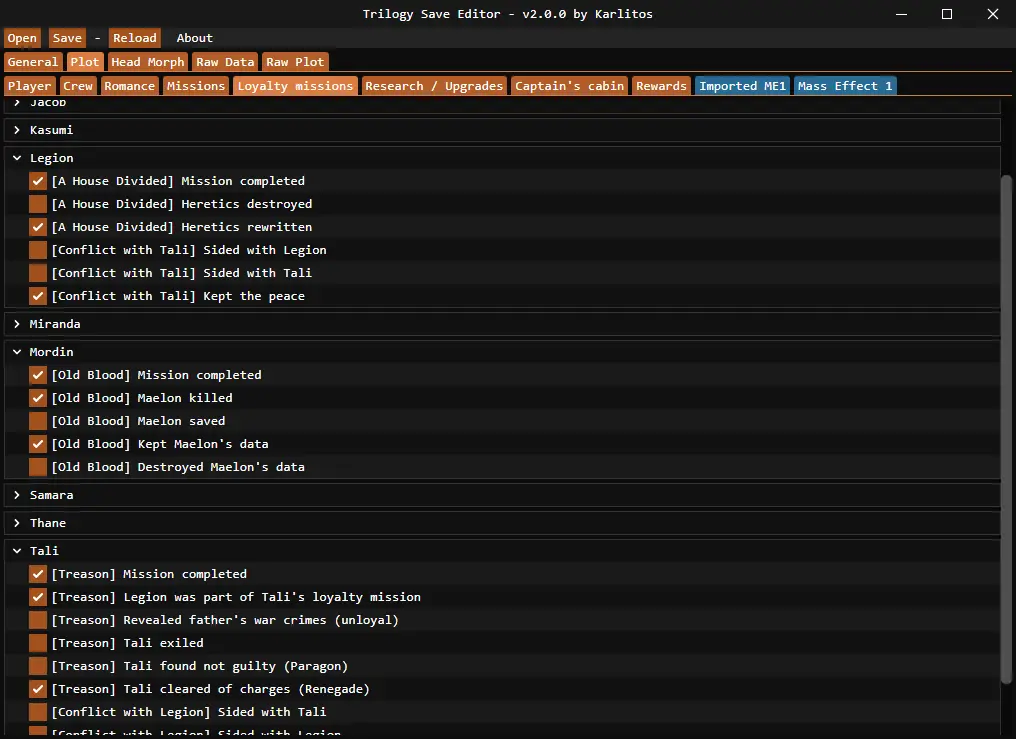The image size is (1016, 739).
Task: Check Heretics destroyed checkbox
Action: point(38,204)
